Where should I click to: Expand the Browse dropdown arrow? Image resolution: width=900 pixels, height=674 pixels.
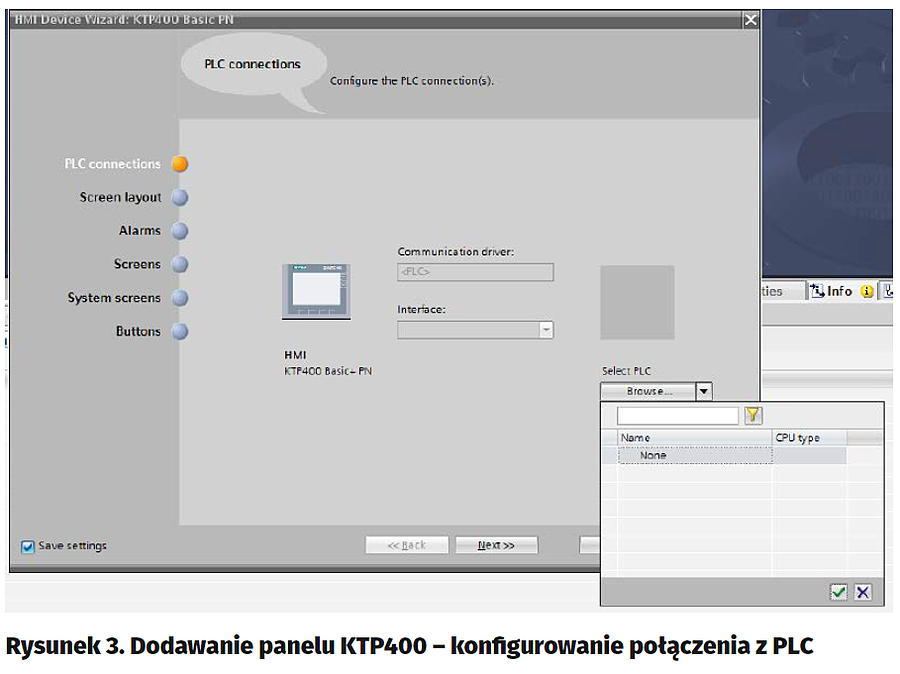[704, 391]
